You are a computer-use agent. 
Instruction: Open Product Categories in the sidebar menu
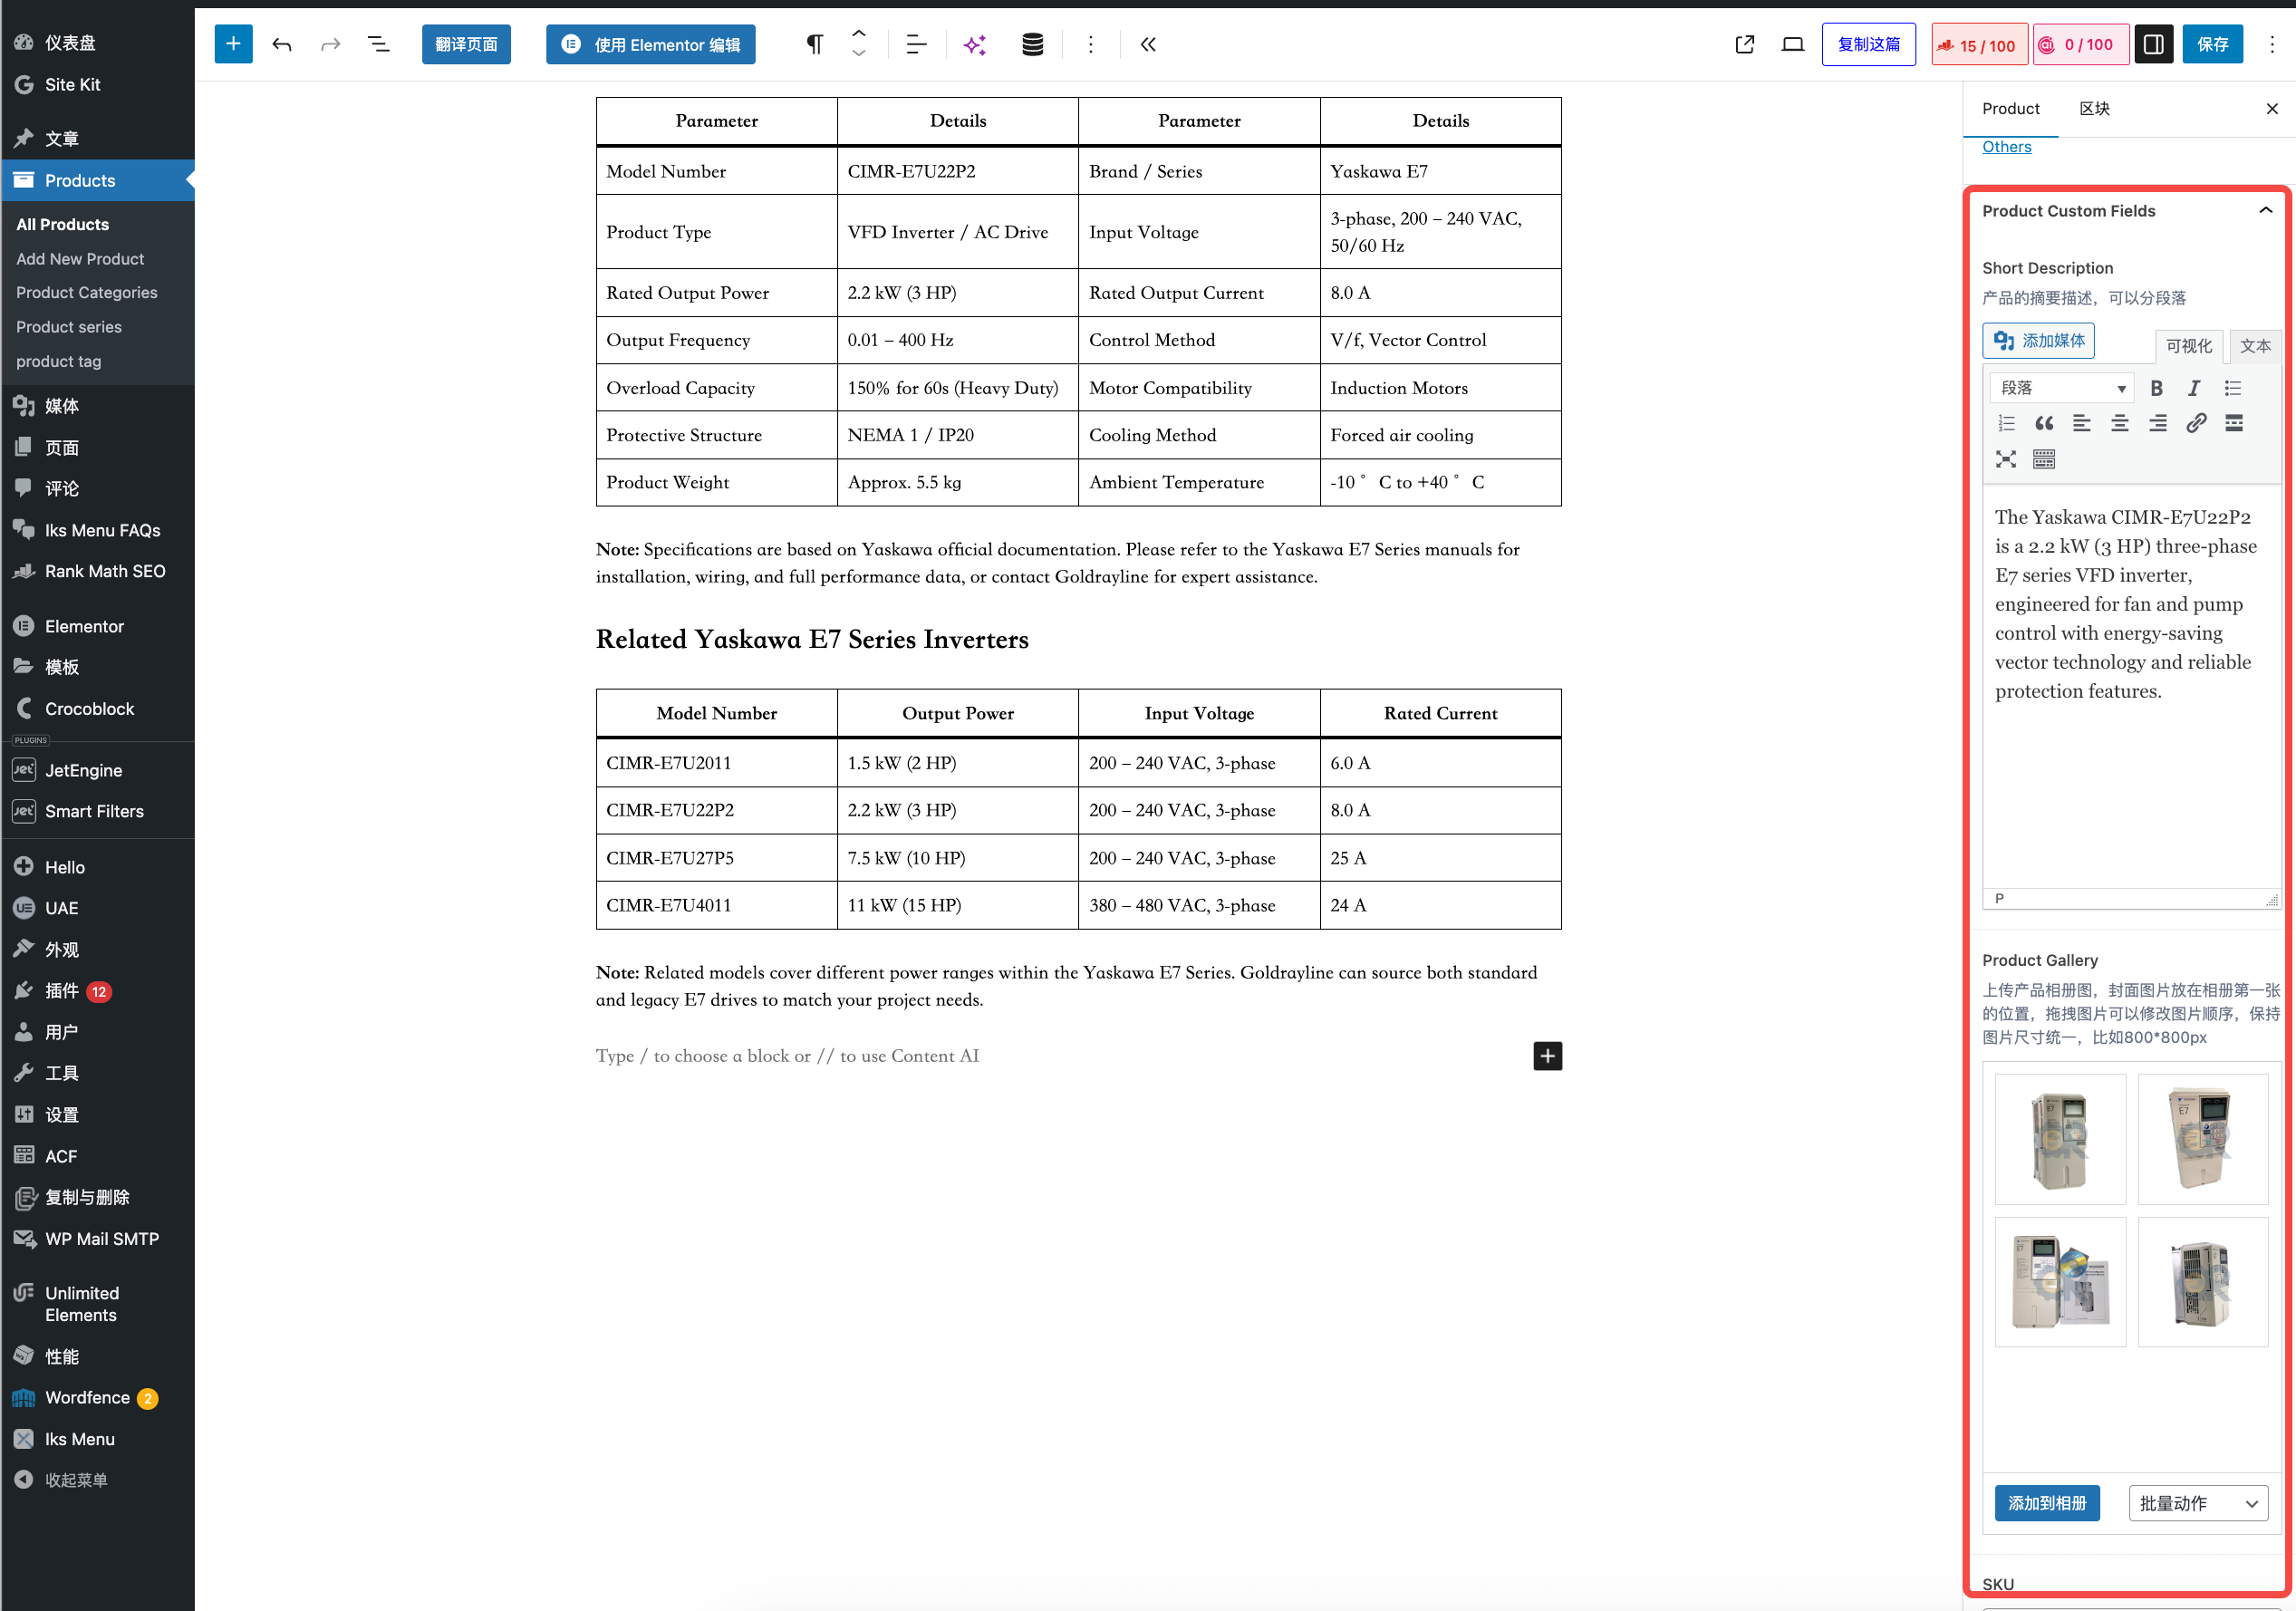tap(86, 292)
